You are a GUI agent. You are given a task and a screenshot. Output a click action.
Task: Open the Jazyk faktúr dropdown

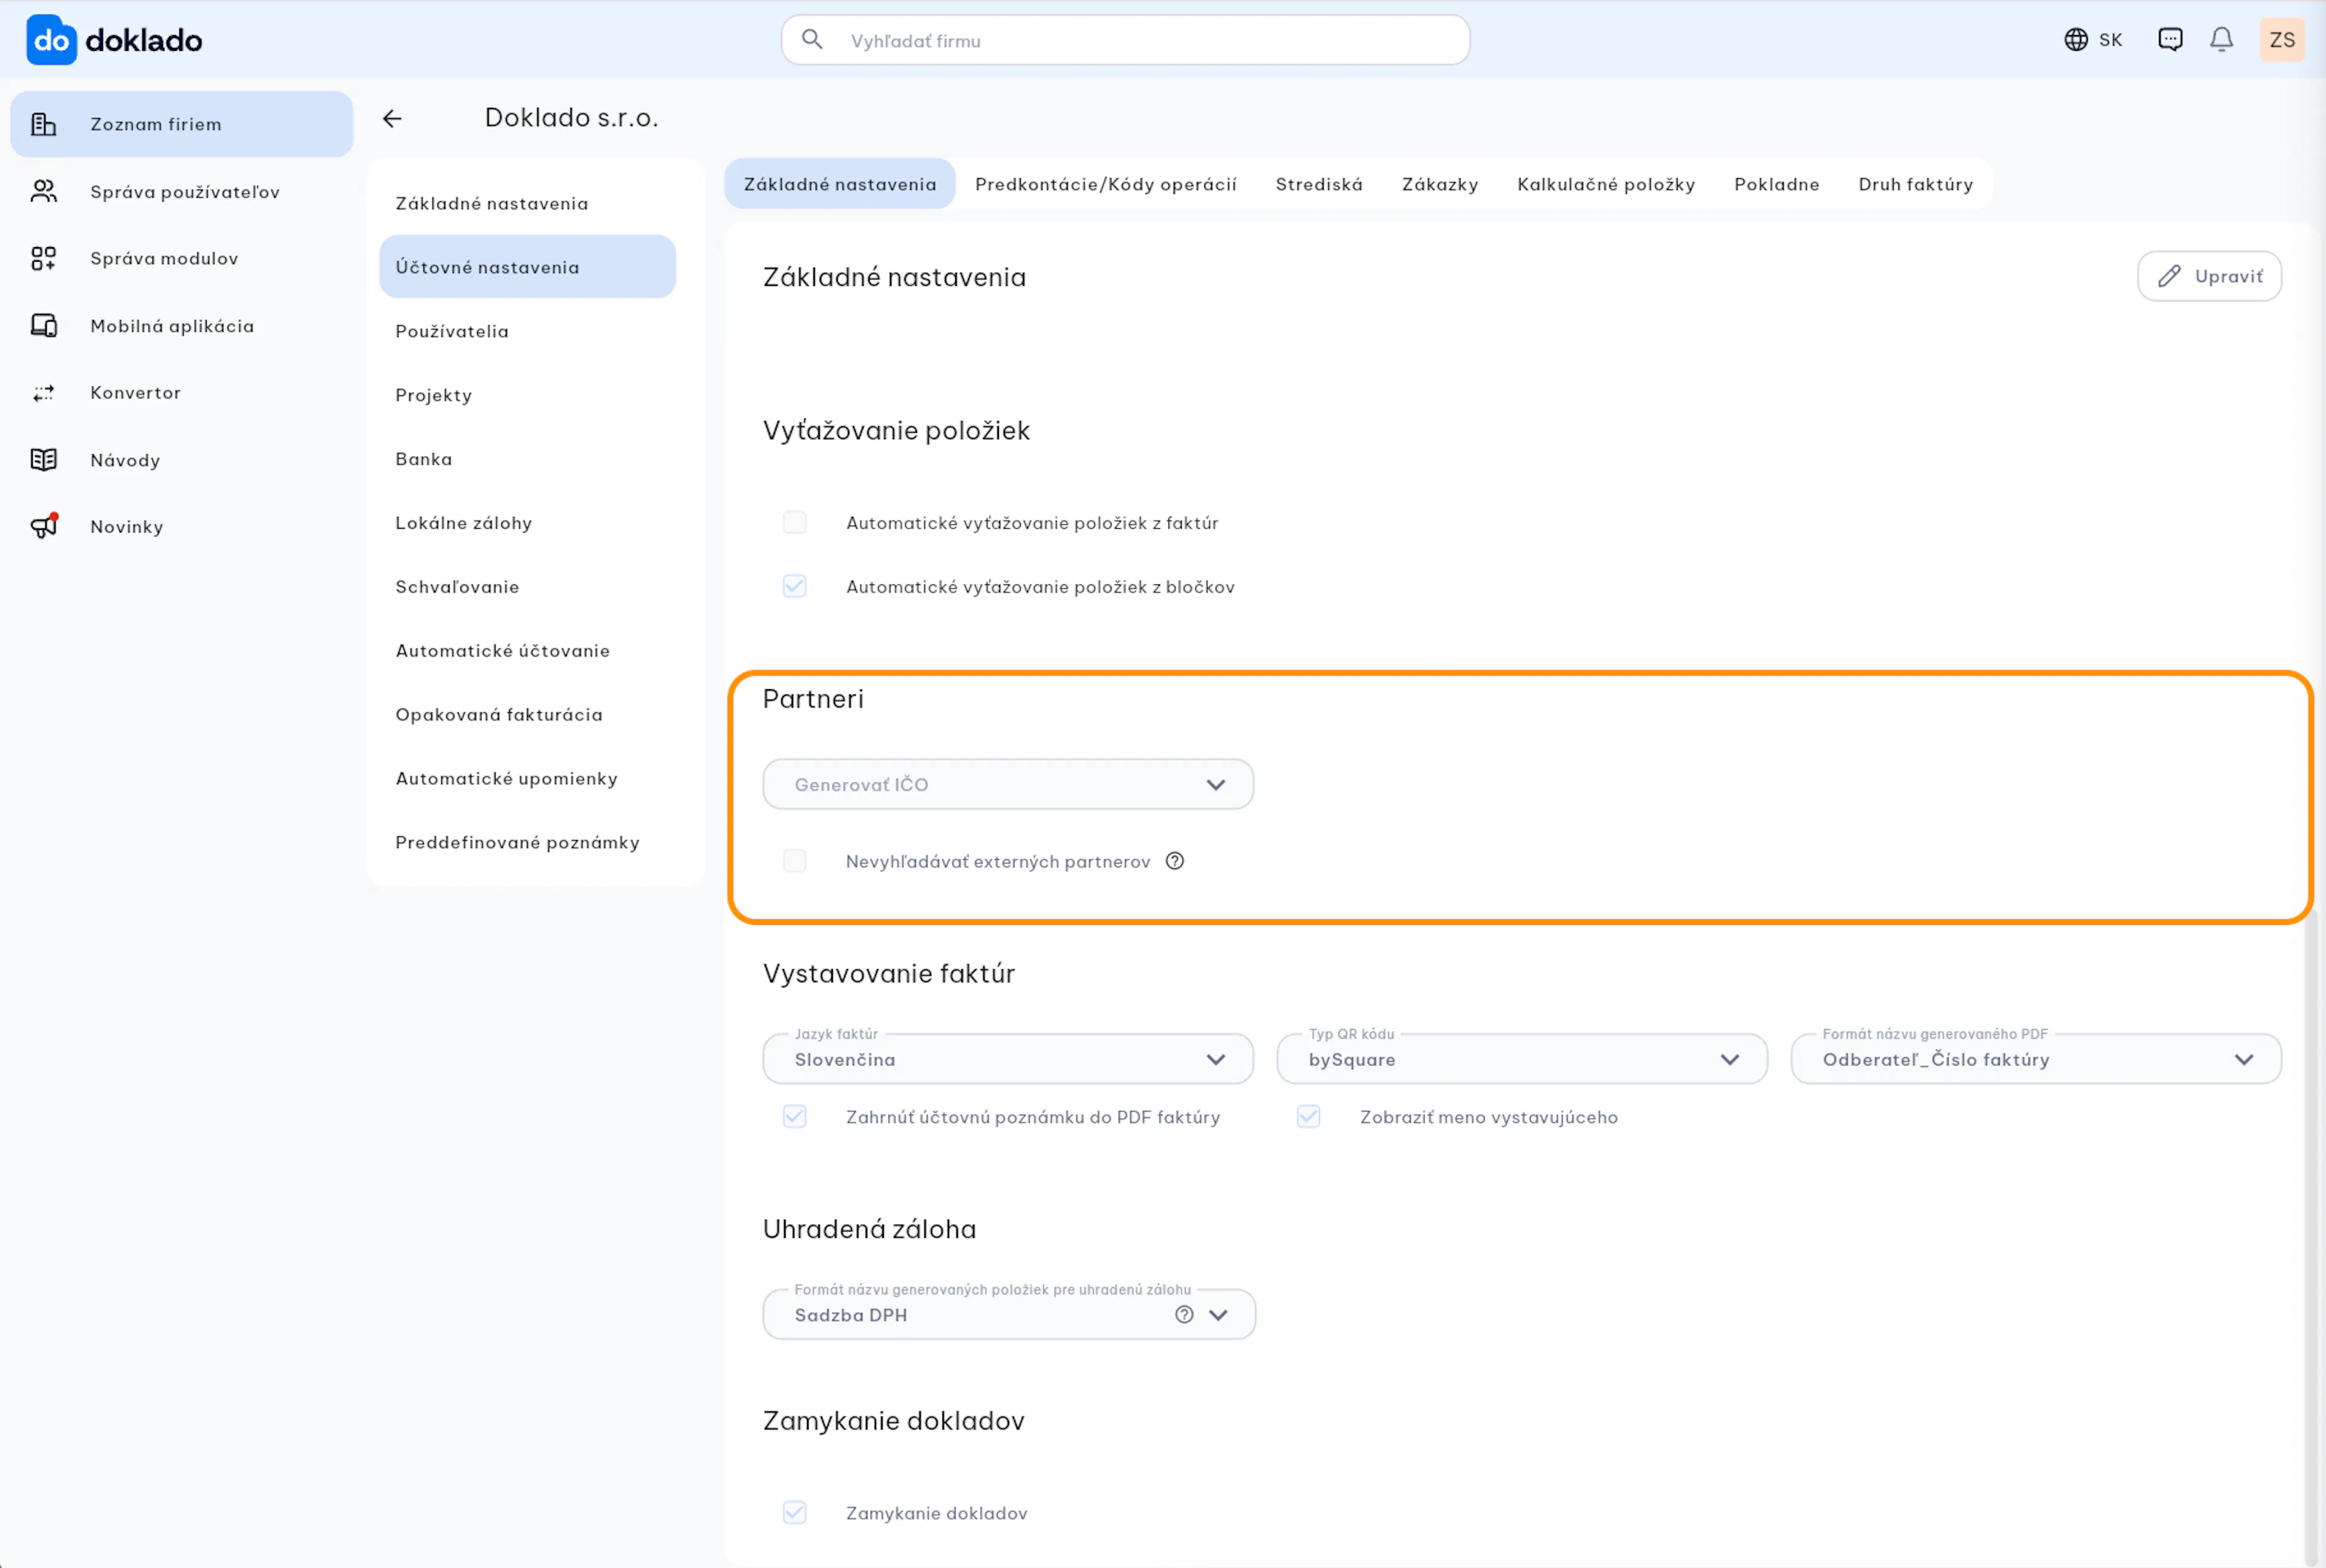(x=1008, y=1059)
